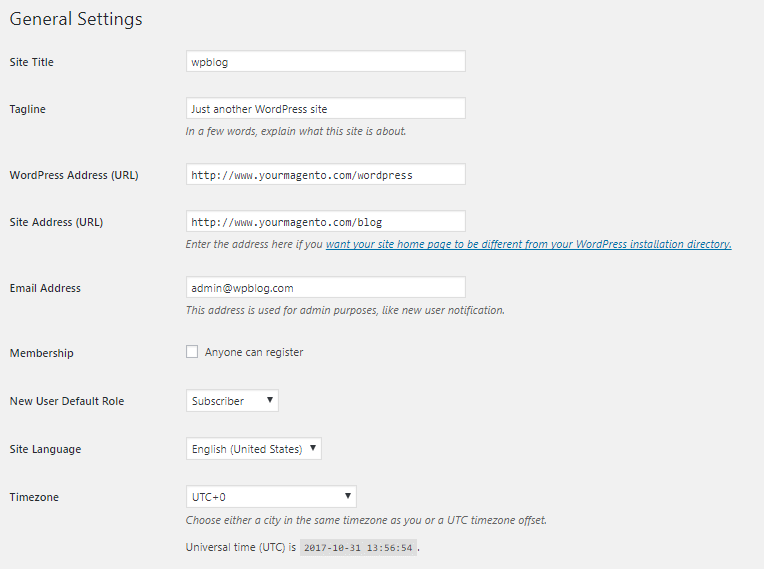
Task: Click the Timezone dropdown arrow
Action: (x=348, y=496)
